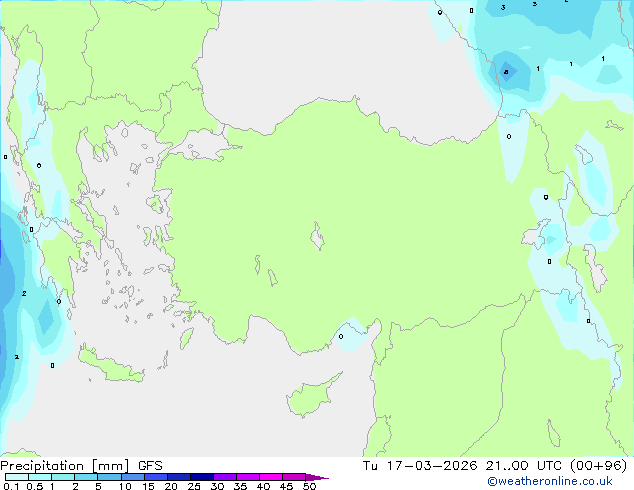
Task: Click the '15' legend label
Action: tap(148, 486)
